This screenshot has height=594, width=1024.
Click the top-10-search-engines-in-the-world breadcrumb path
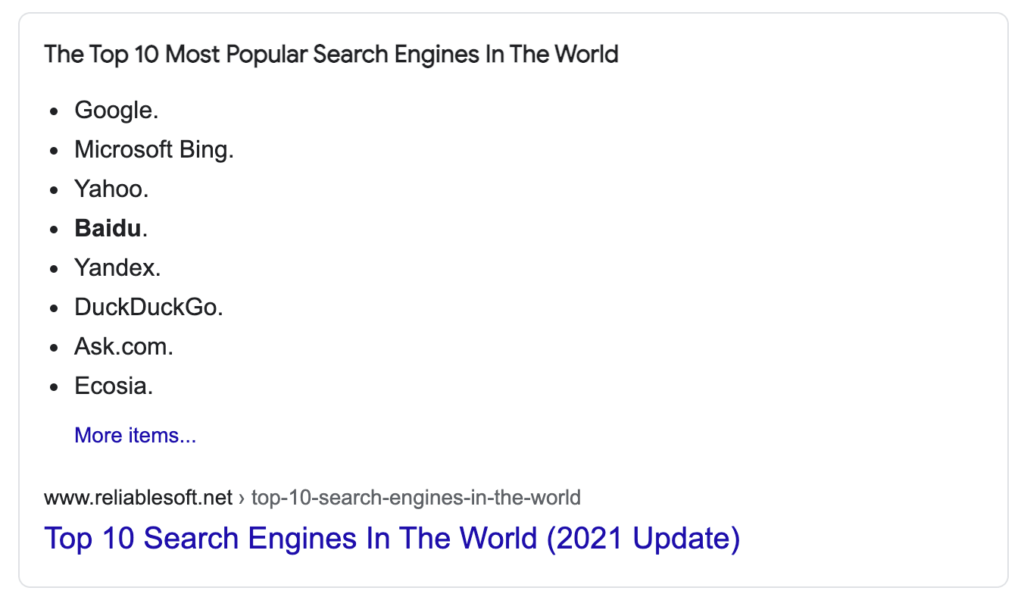pyautogui.click(x=415, y=497)
